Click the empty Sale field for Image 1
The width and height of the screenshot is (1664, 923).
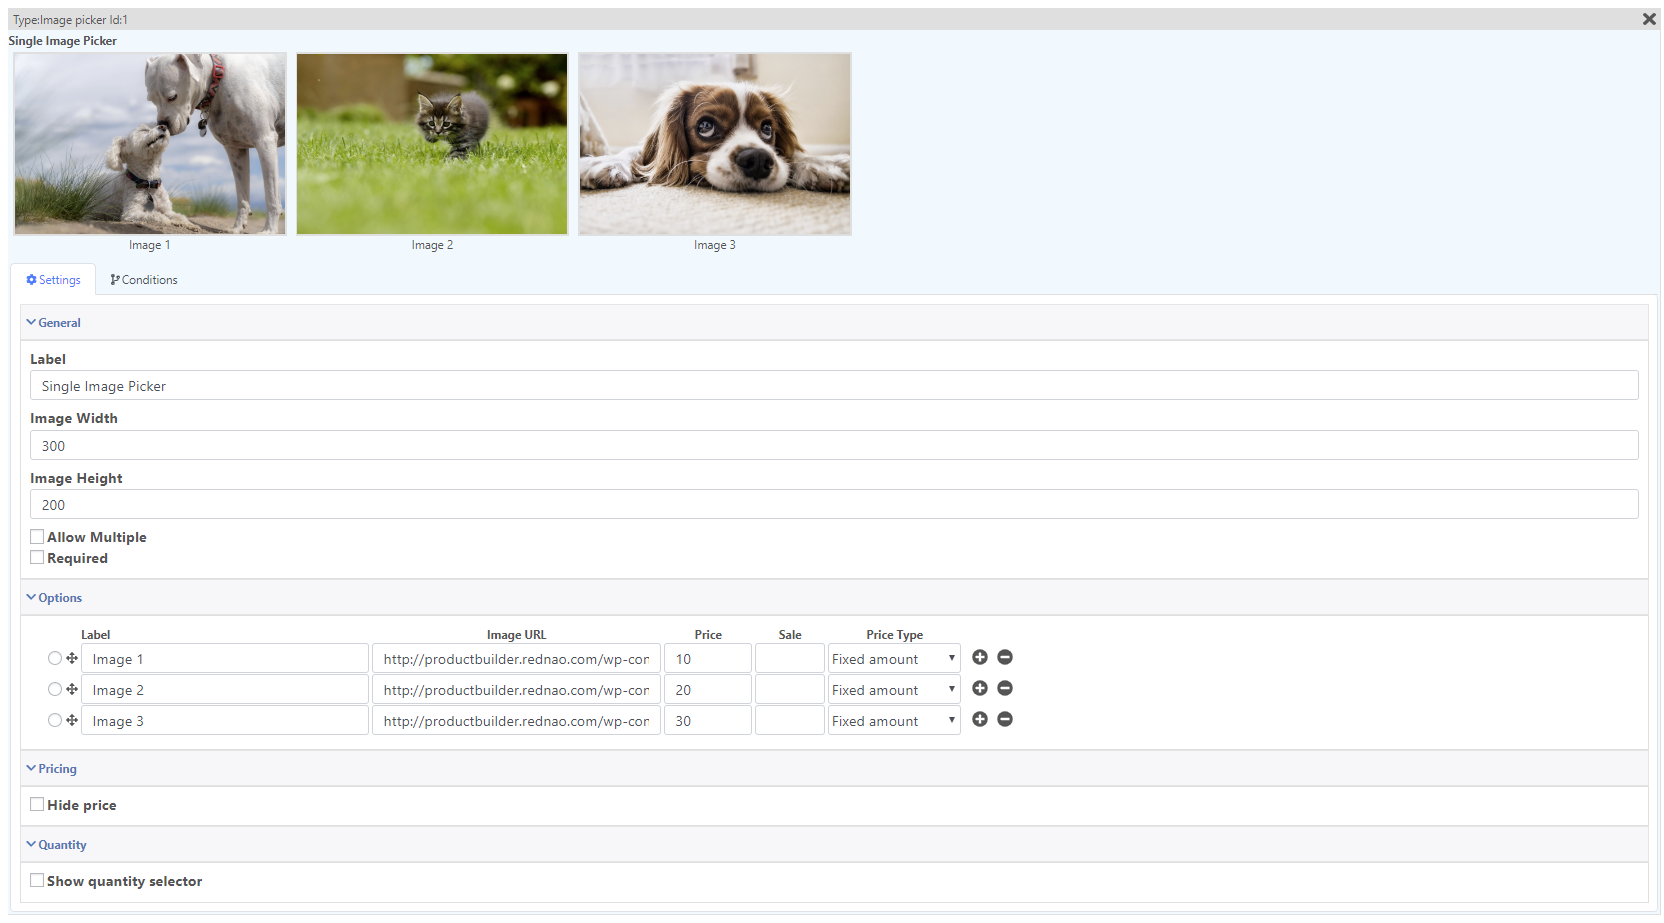[x=790, y=659]
